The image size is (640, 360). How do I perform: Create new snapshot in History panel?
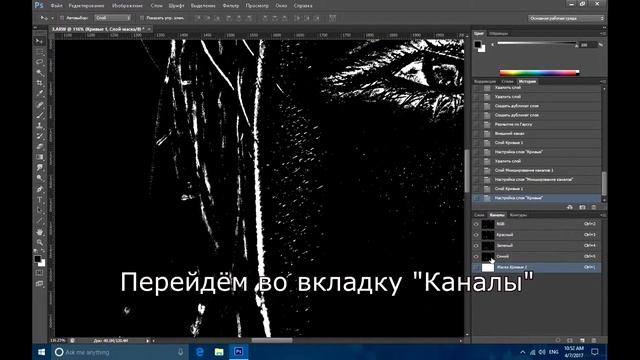click(582, 207)
